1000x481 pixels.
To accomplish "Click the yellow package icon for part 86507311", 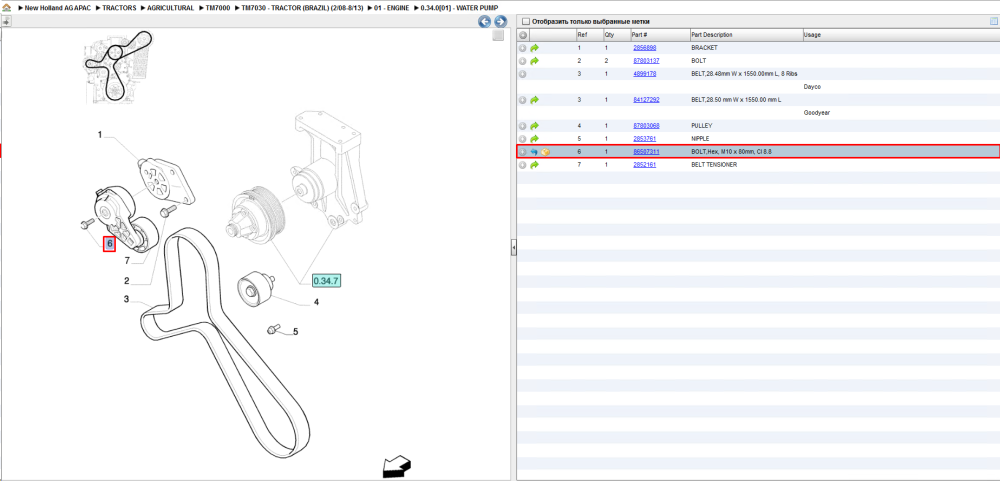I will coord(545,152).
